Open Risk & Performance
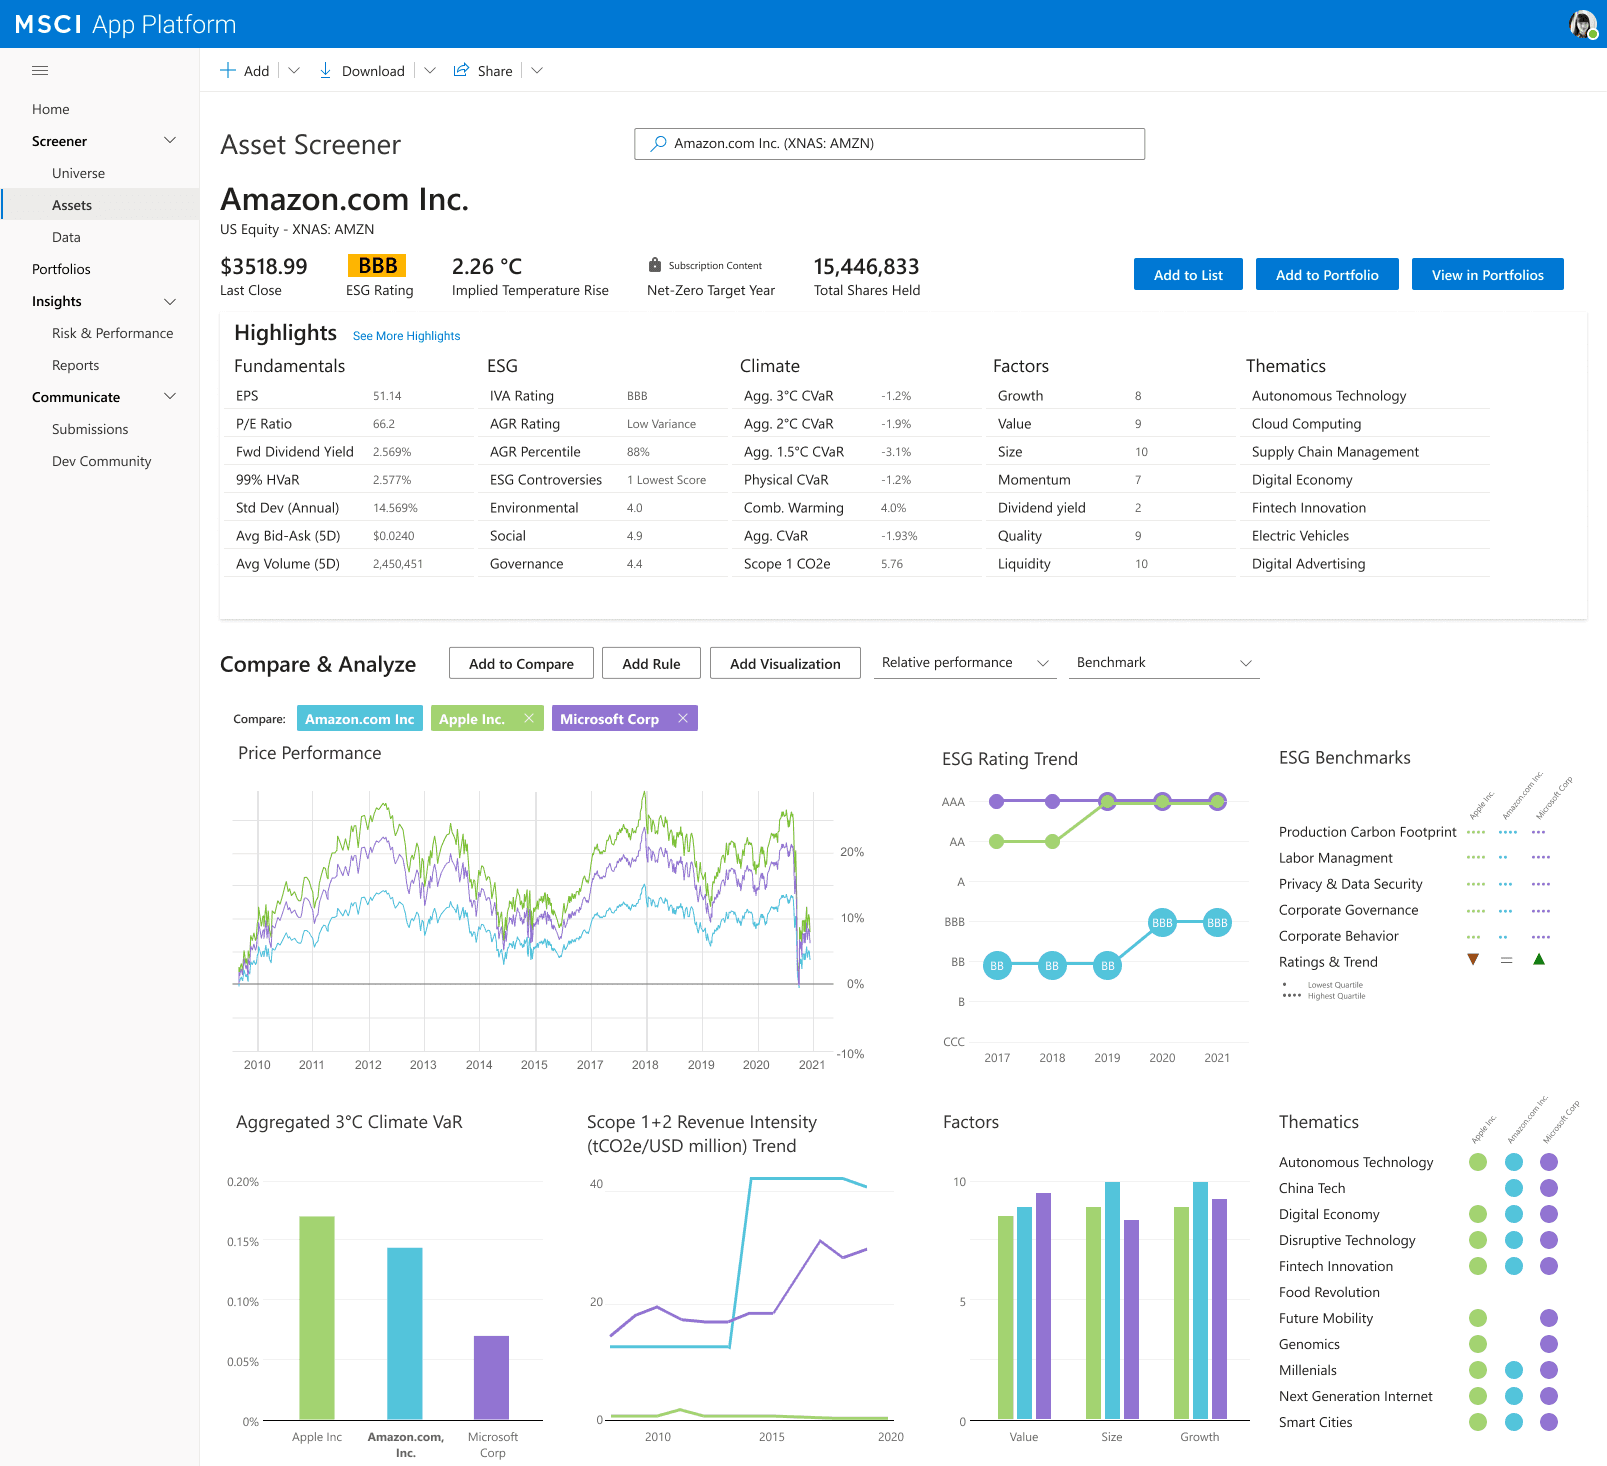The image size is (1607, 1466). [112, 333]
